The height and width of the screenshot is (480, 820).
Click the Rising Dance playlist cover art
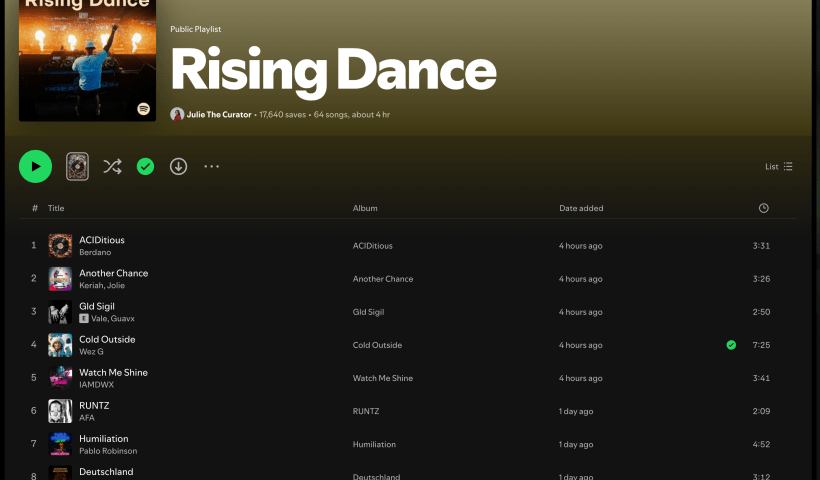tap(87, 60)
